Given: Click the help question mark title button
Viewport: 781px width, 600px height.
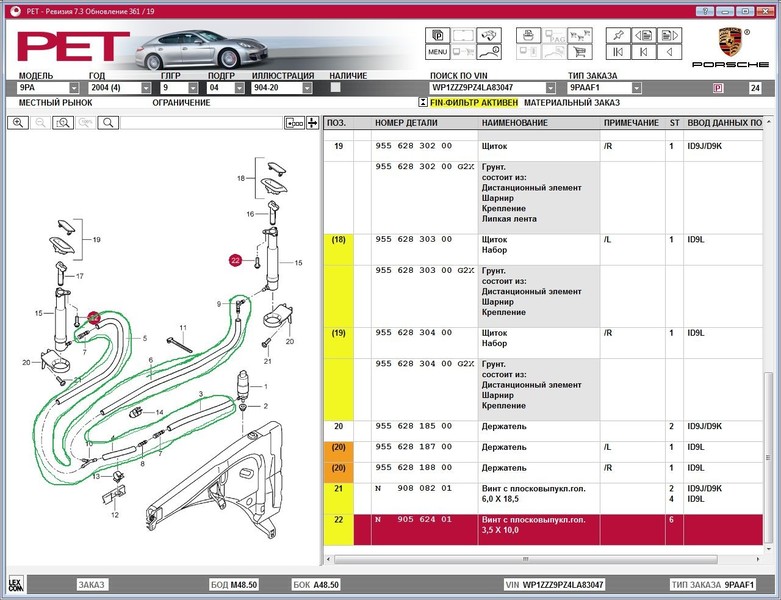Looking at the screenshot, I should [705, 11].
